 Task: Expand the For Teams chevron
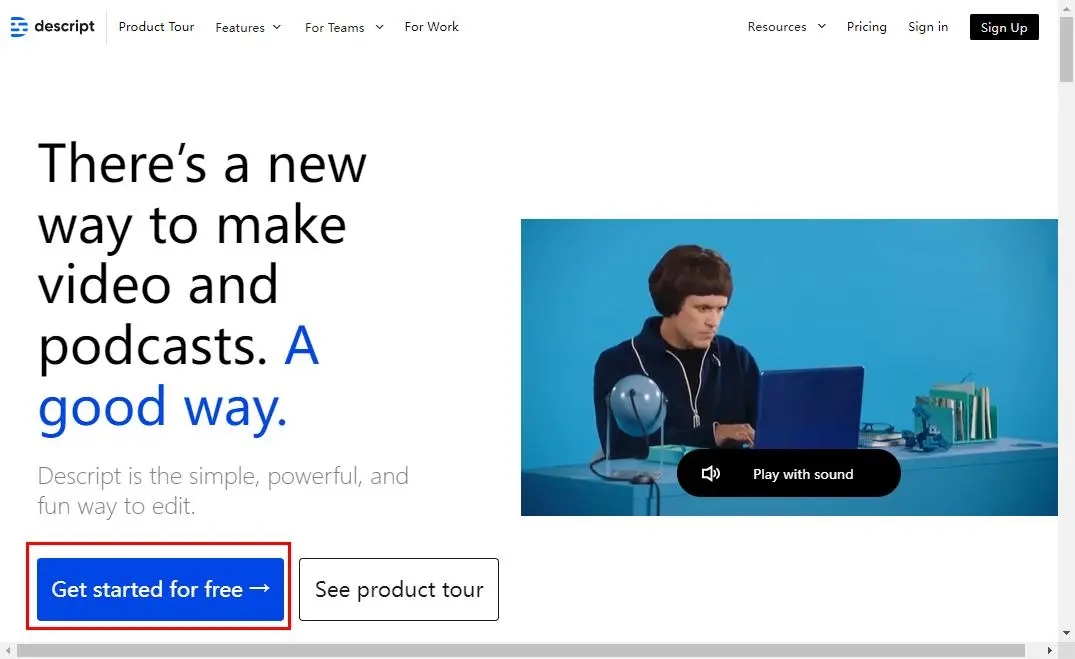(379, 27)
